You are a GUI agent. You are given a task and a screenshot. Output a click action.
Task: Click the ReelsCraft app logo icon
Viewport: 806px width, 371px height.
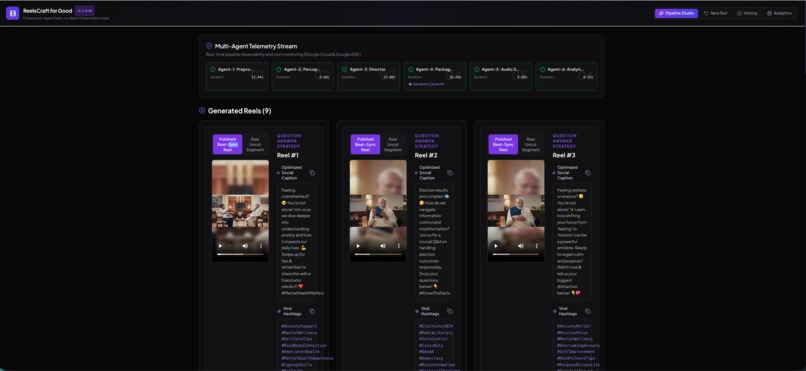pyautogui.click(x=12, y=13)
